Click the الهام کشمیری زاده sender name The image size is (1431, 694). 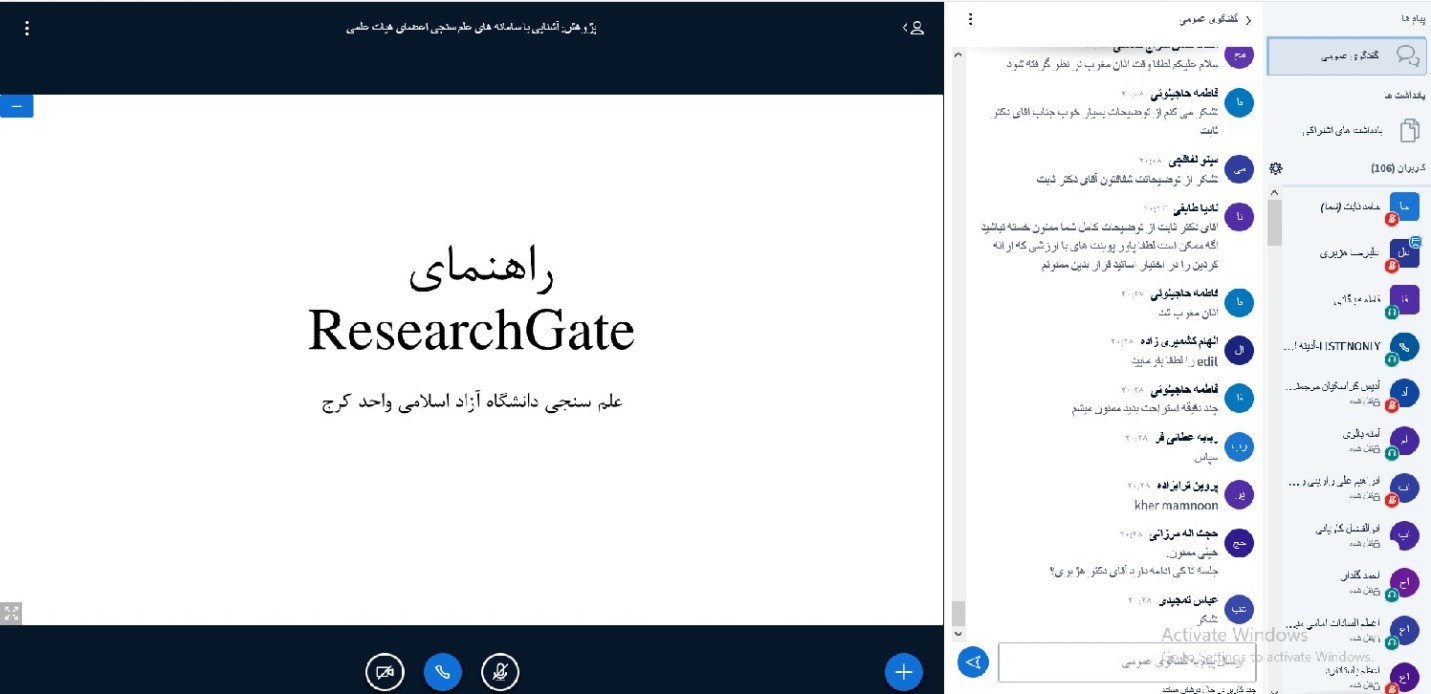(x=1179, y=341)
